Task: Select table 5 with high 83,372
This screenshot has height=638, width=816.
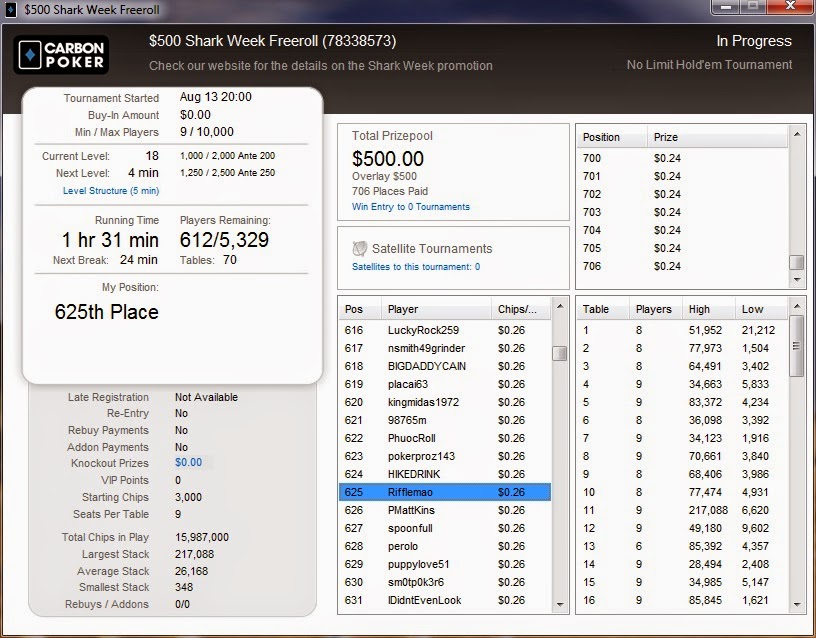Action: click(682, 402)
